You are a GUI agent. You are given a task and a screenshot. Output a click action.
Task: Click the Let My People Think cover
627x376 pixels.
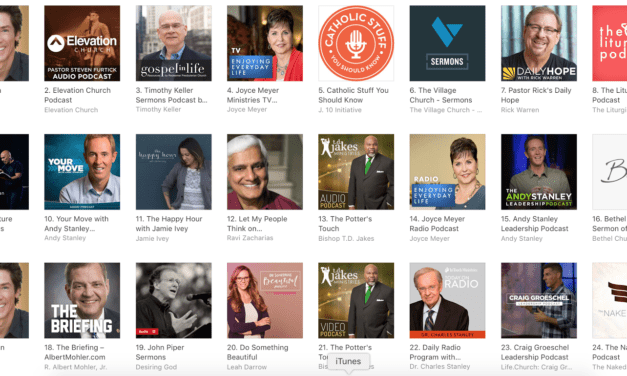(x=265, y=172)
